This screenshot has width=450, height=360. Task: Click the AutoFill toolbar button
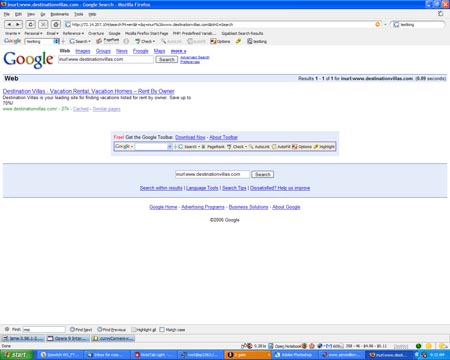pyautogui.click(x=196, y=41)
